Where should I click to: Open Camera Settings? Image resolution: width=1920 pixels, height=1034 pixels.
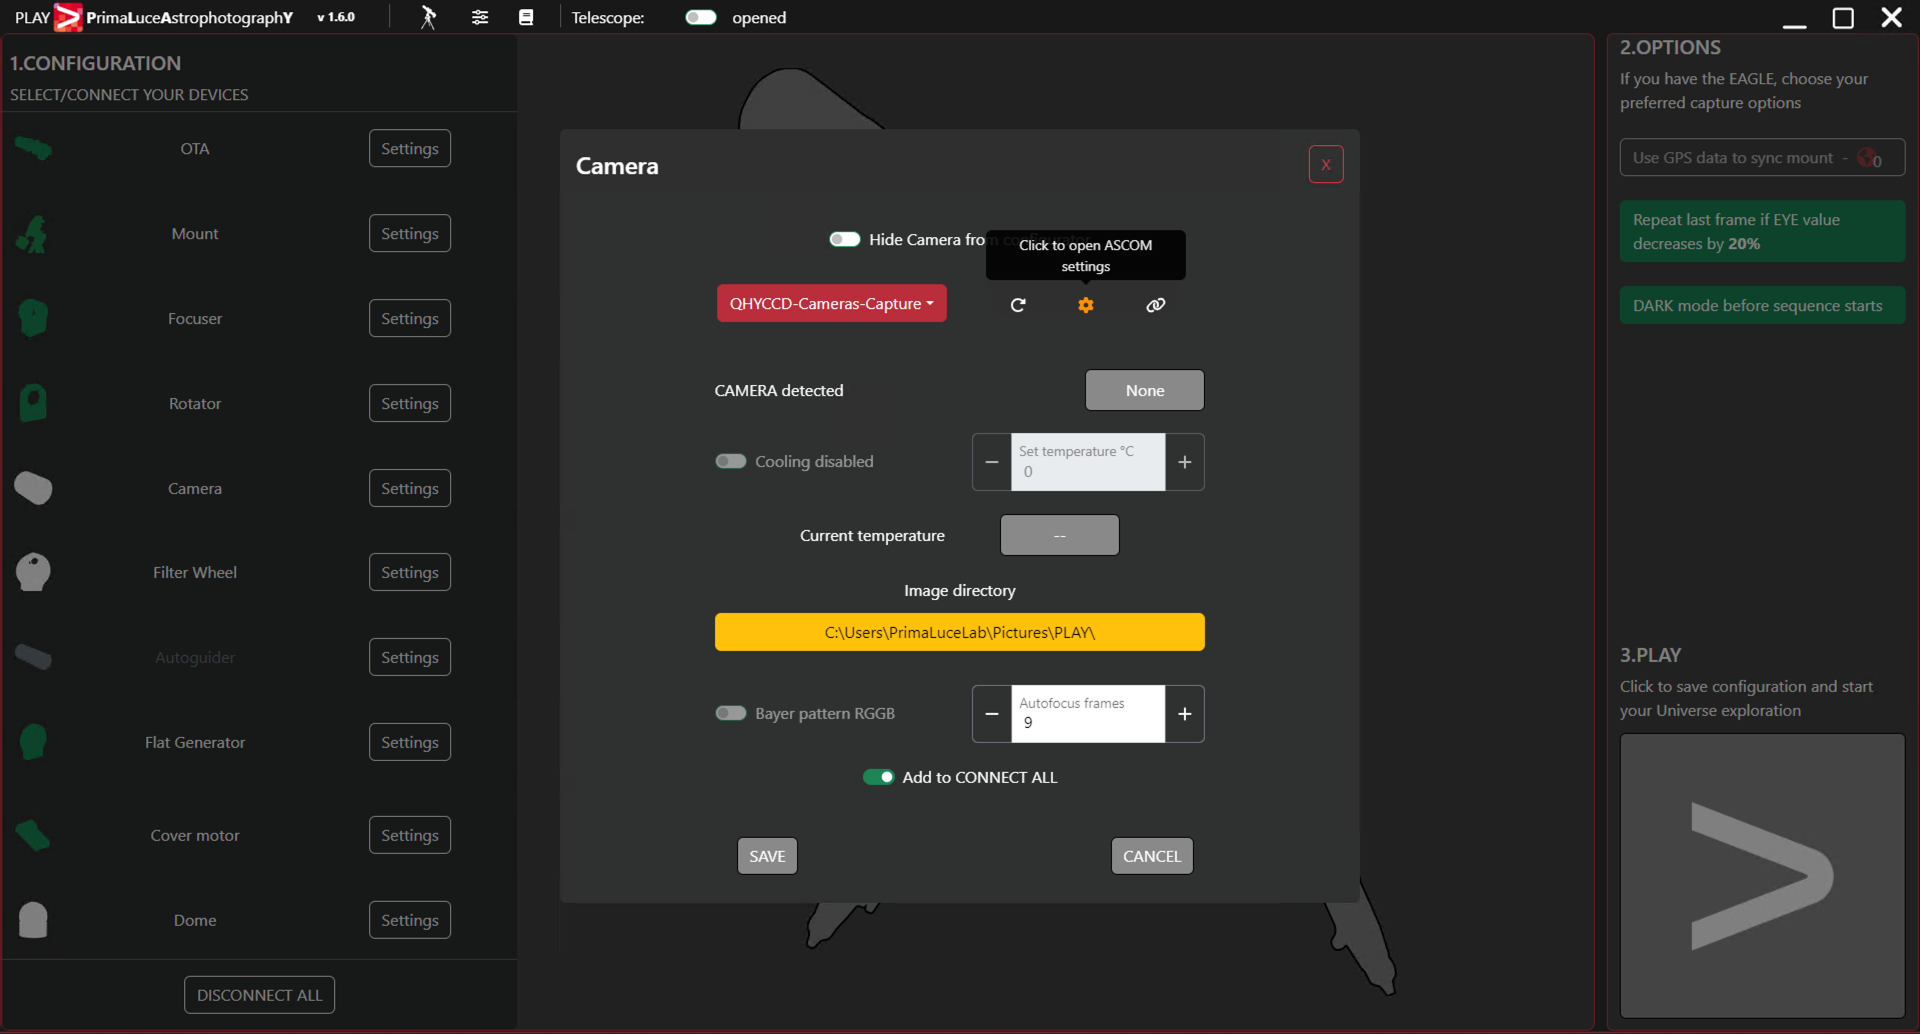(410, 488)
